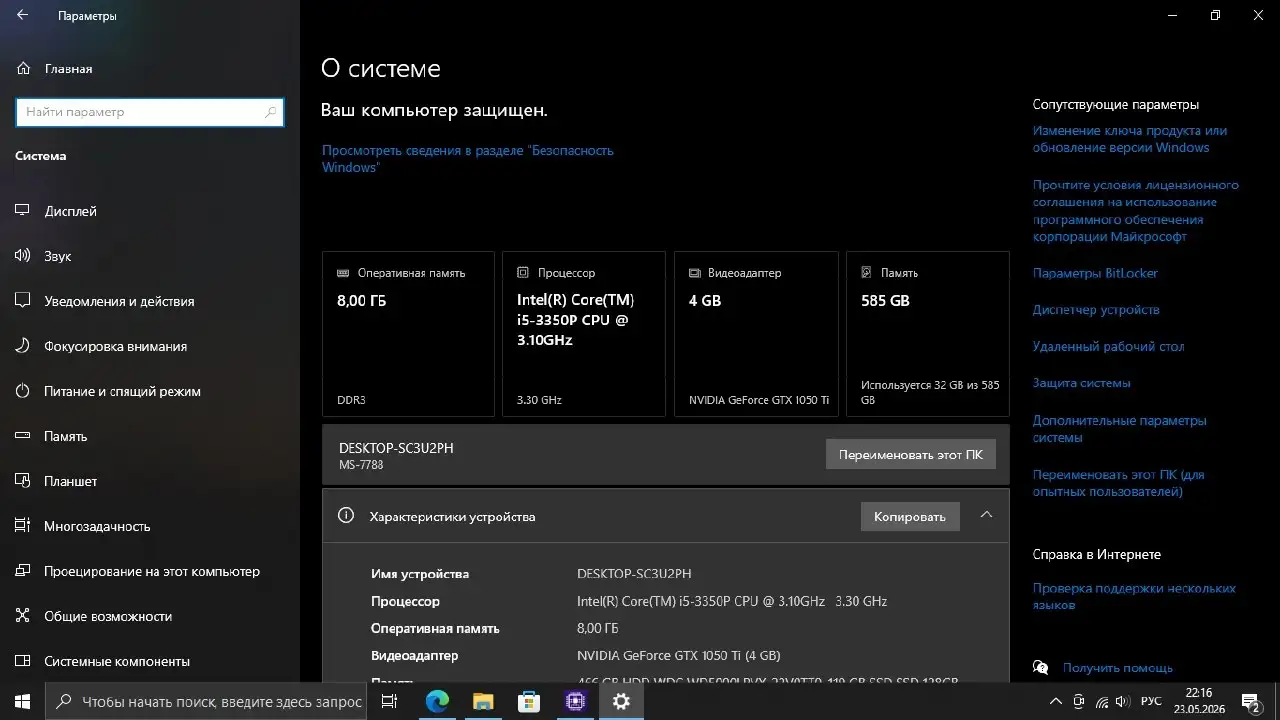Open Общие возможности in the sidebar
Screen dimensions: 1280x720
click(150, 616)
